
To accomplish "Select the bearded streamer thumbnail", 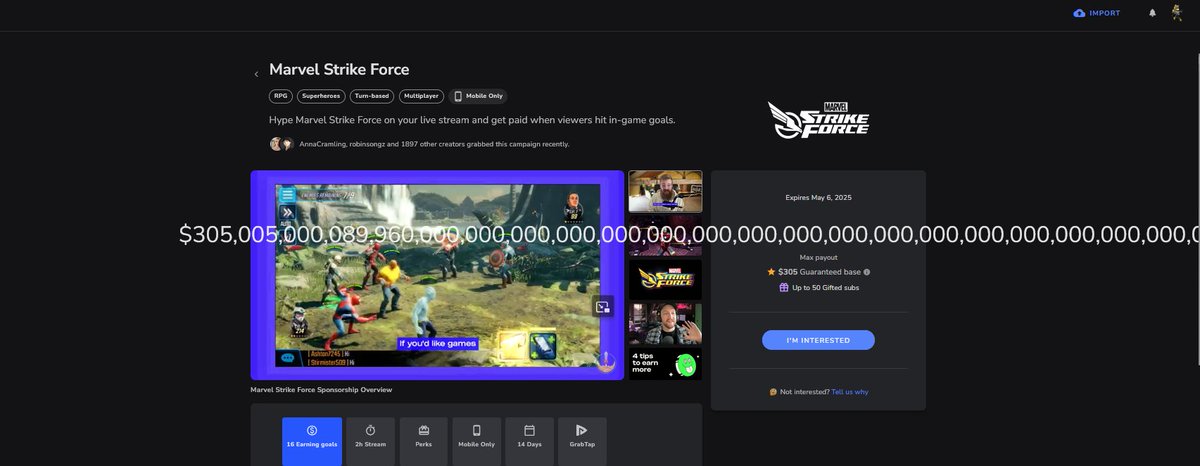I will pos(665,191).
